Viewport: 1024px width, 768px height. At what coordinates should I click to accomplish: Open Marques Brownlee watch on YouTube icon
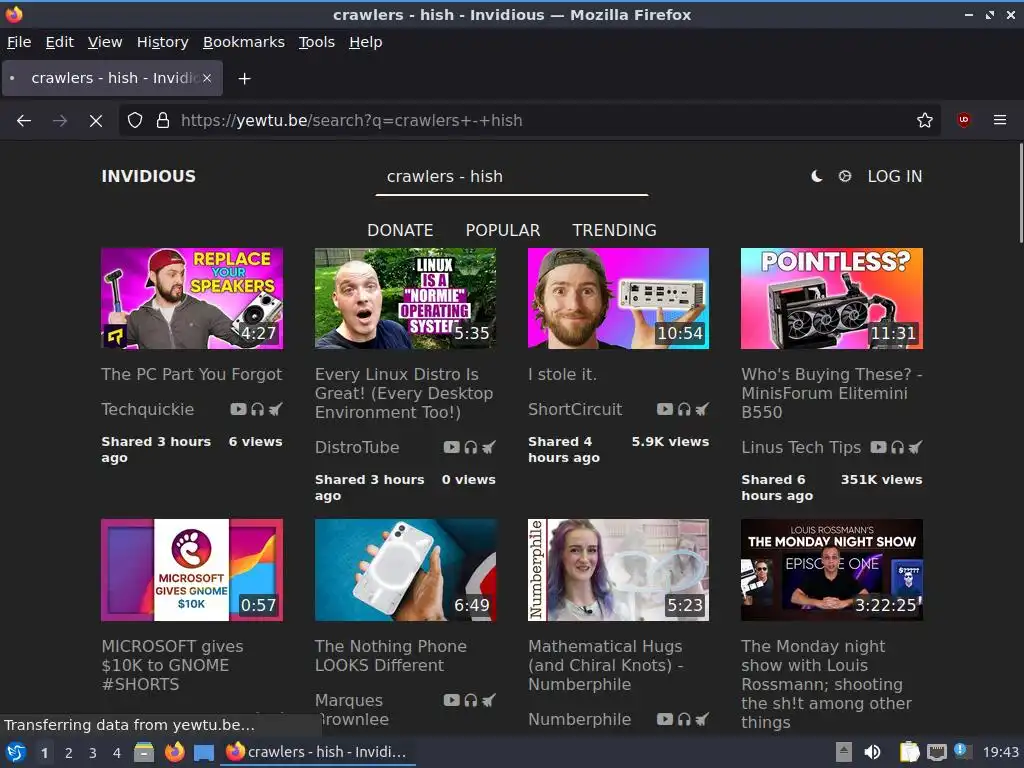[451, 699]
